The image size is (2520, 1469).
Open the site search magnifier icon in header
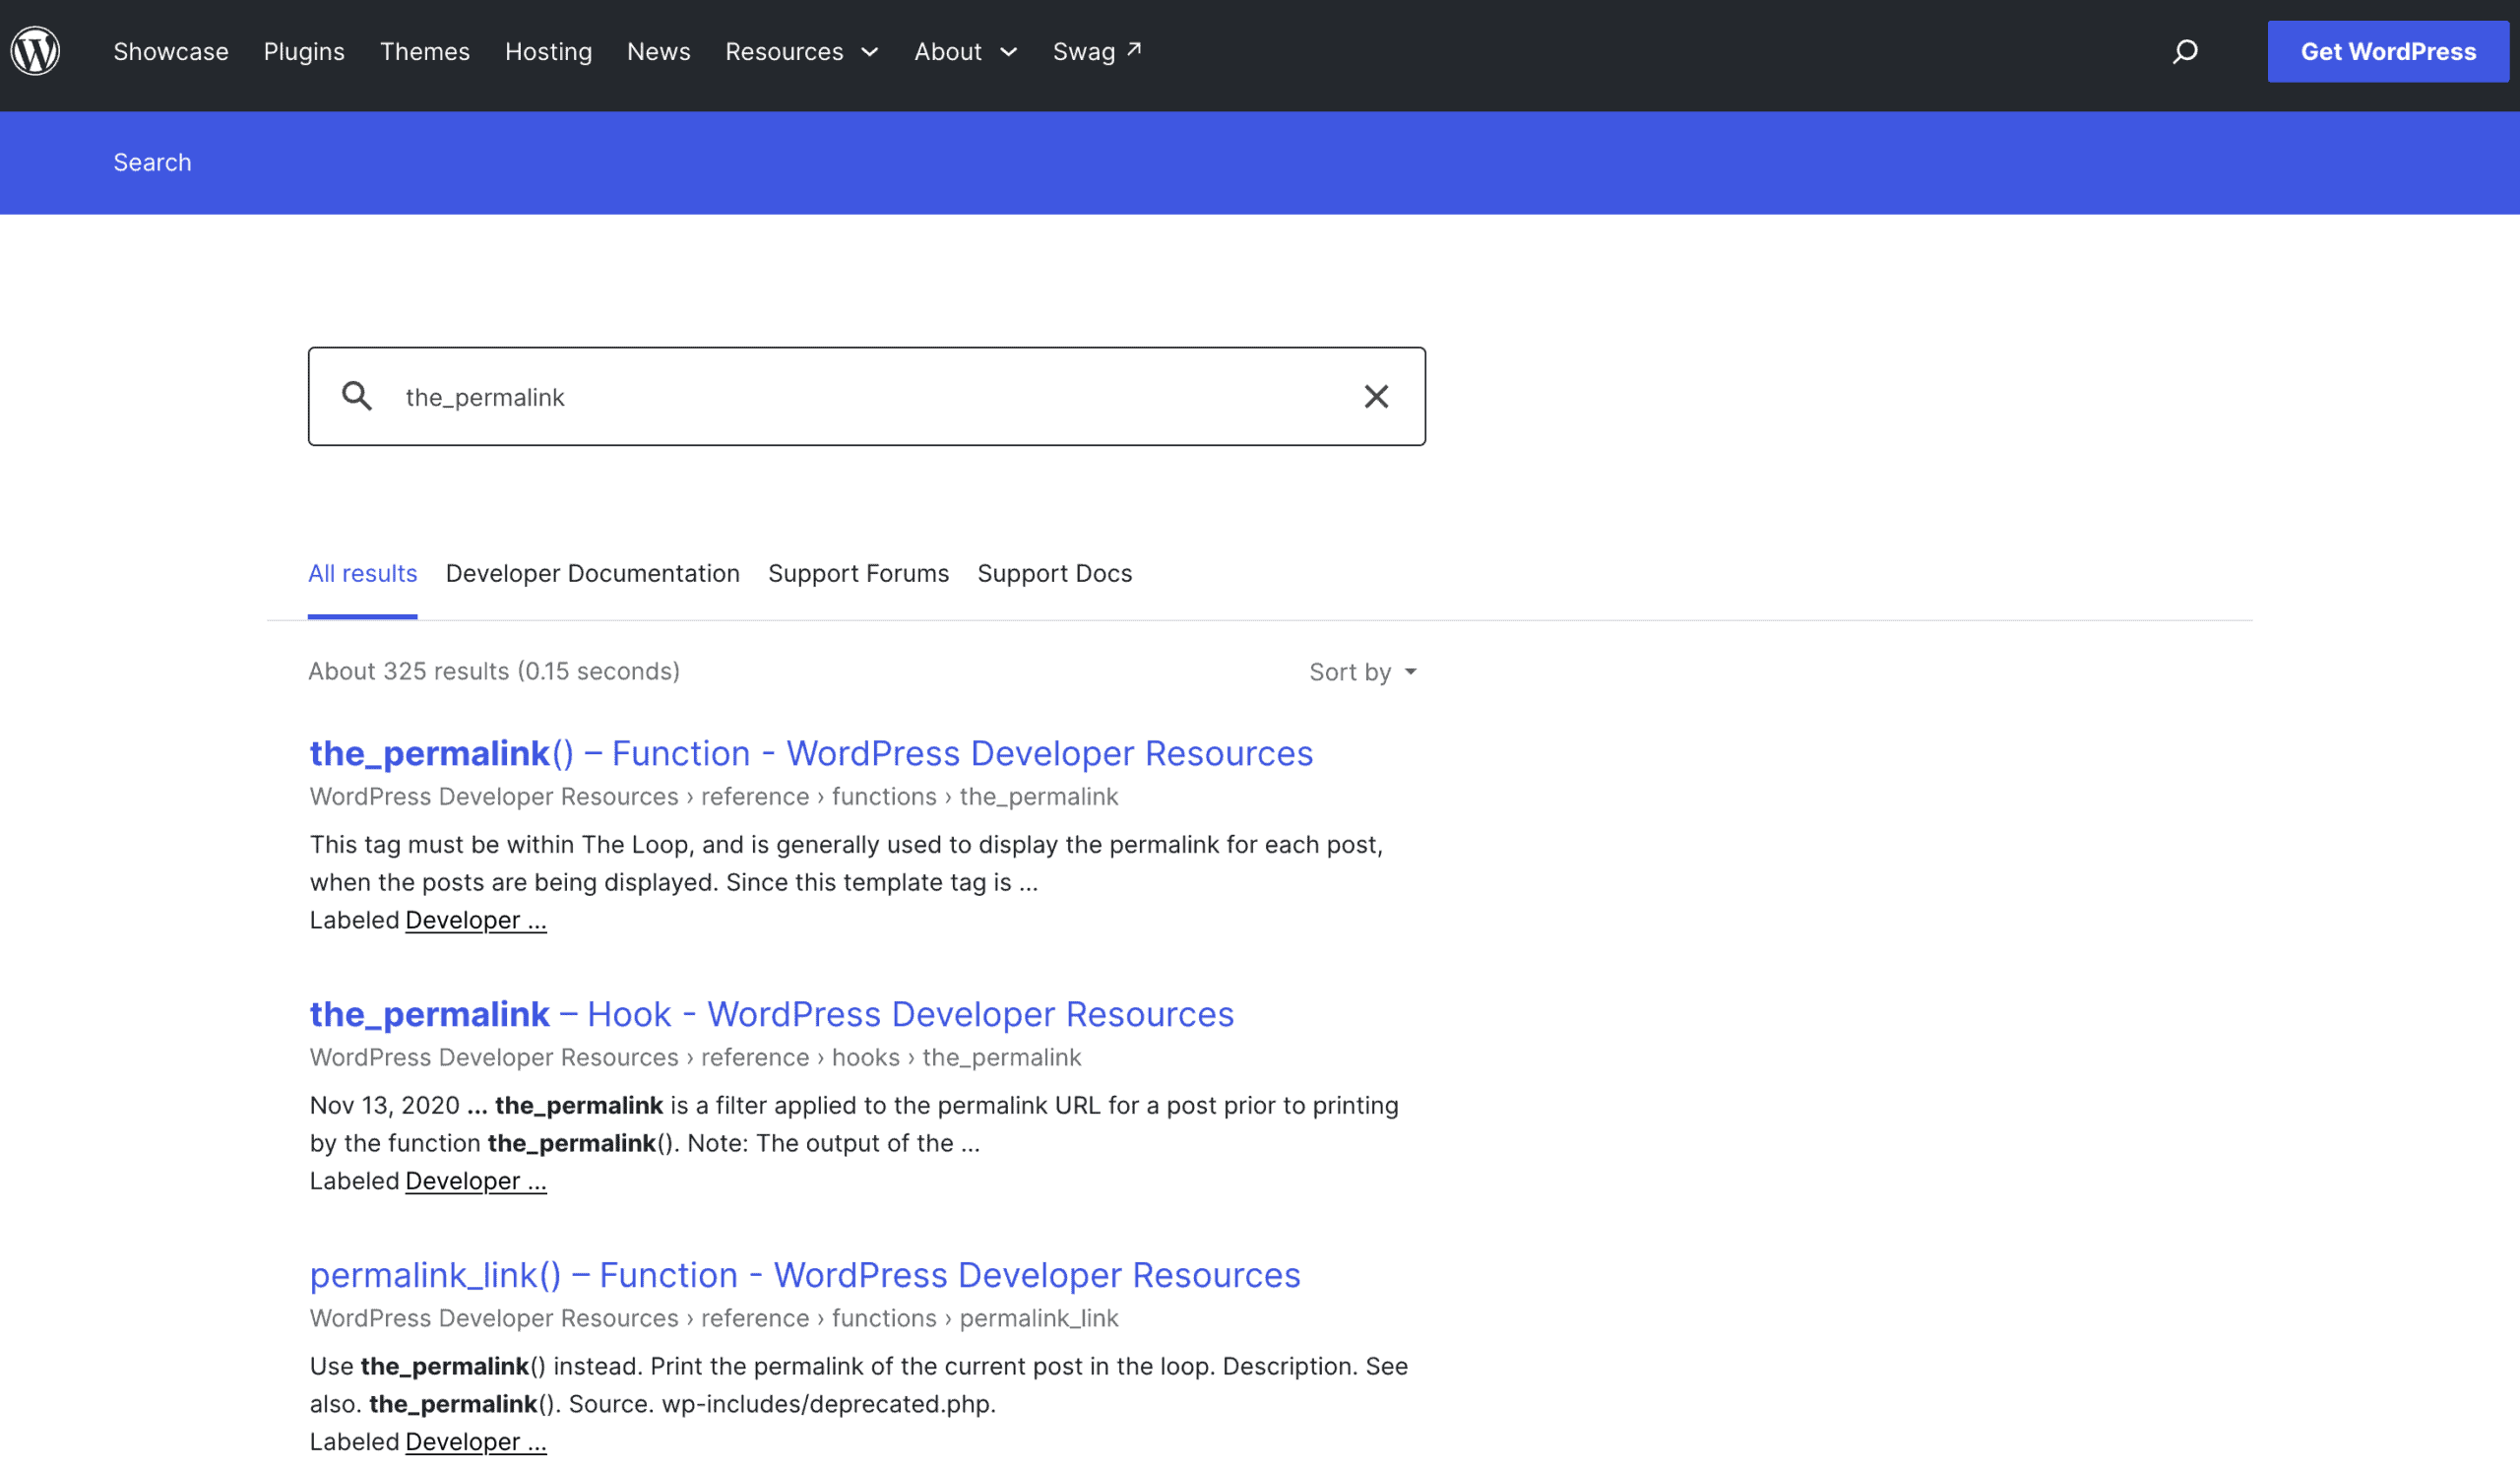[2185, 51]
